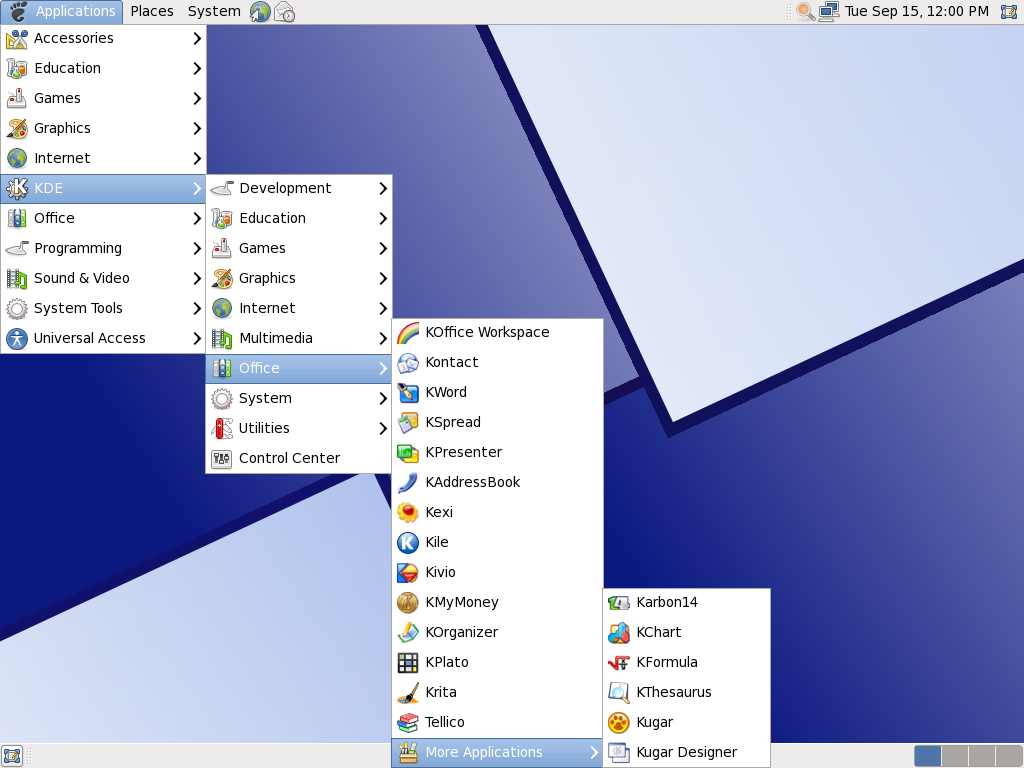The height and width of the screenshot is (768, 1024).
Task: Open the top-level Graphics menu above Internet
Action: [103, 129]
